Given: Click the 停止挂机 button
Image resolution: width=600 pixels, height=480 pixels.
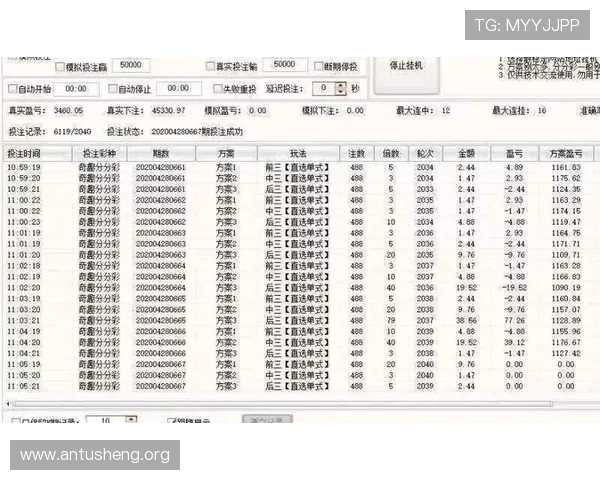Looking at the screenshot, I should click(x=406, y=75).
